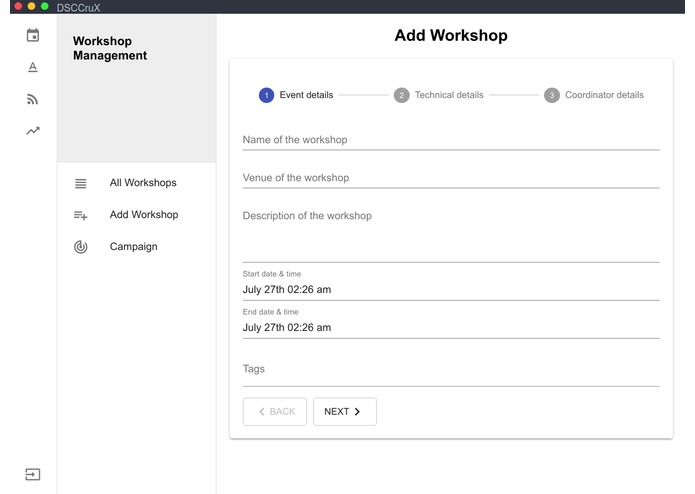
Task: Open Campaign menu item
Action: tap(137, 247)
